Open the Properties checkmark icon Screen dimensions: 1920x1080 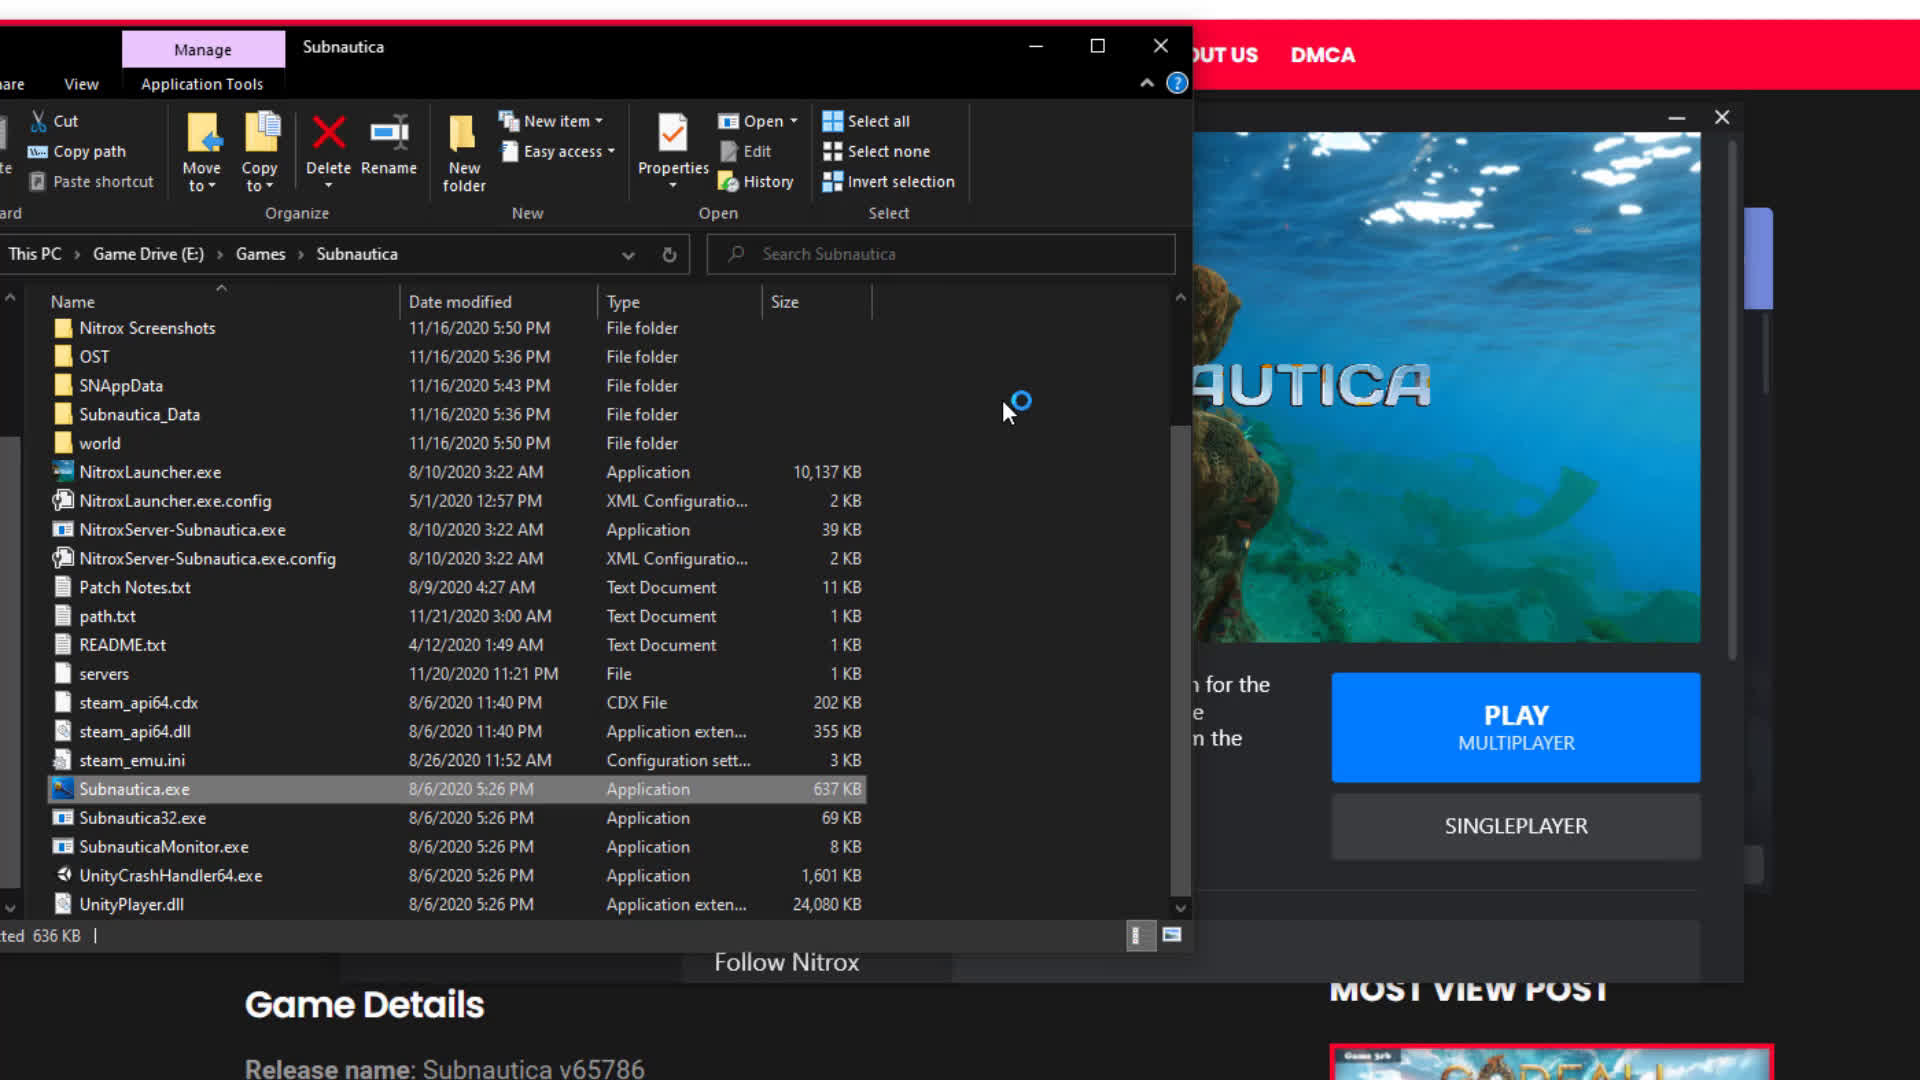click(672, 133)
